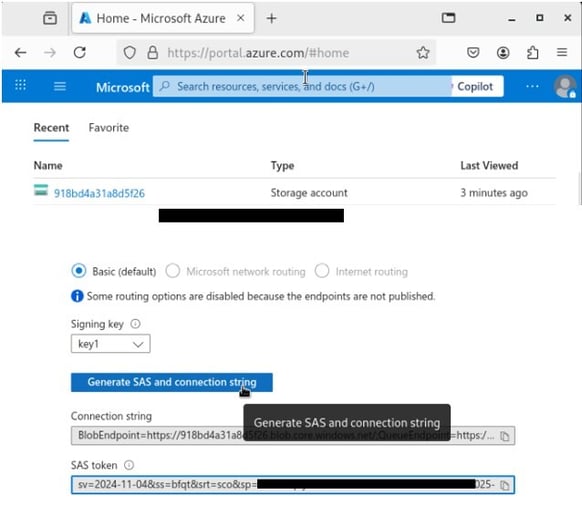Switch to the Recent tab
The image size is (582, 506).
tap(51, 128)
